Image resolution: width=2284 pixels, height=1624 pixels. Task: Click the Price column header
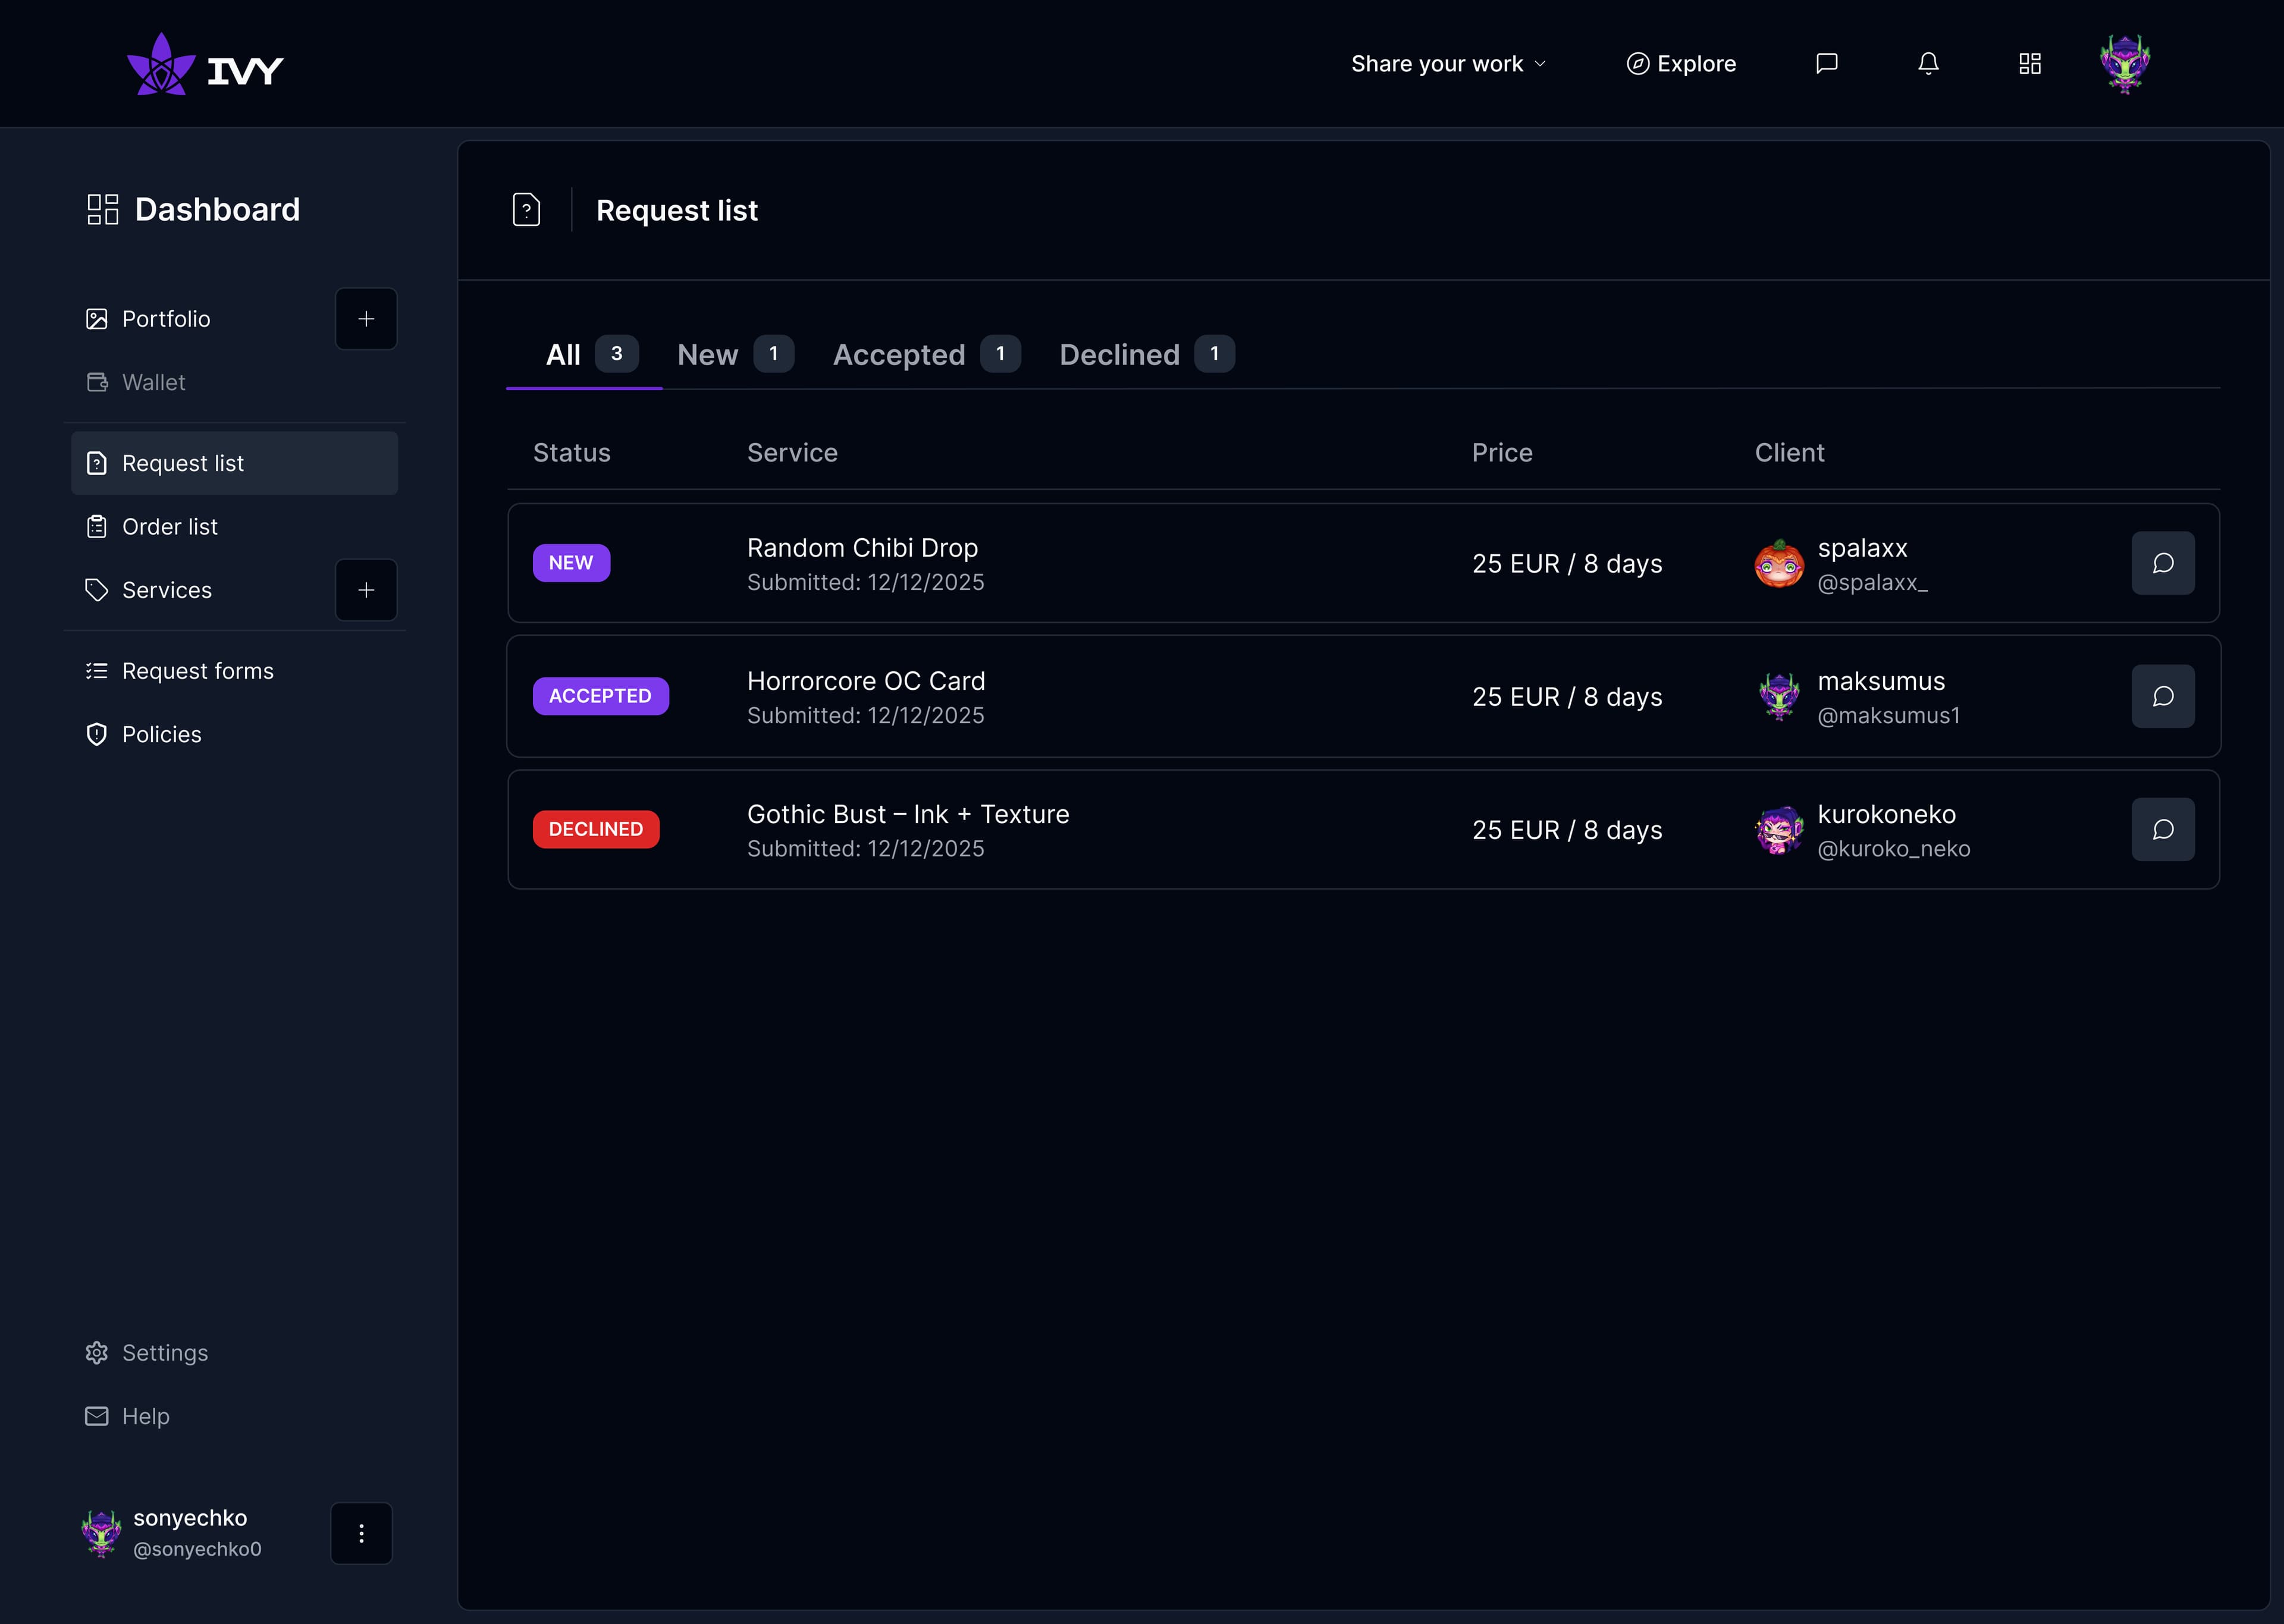tap(1502, 453)
